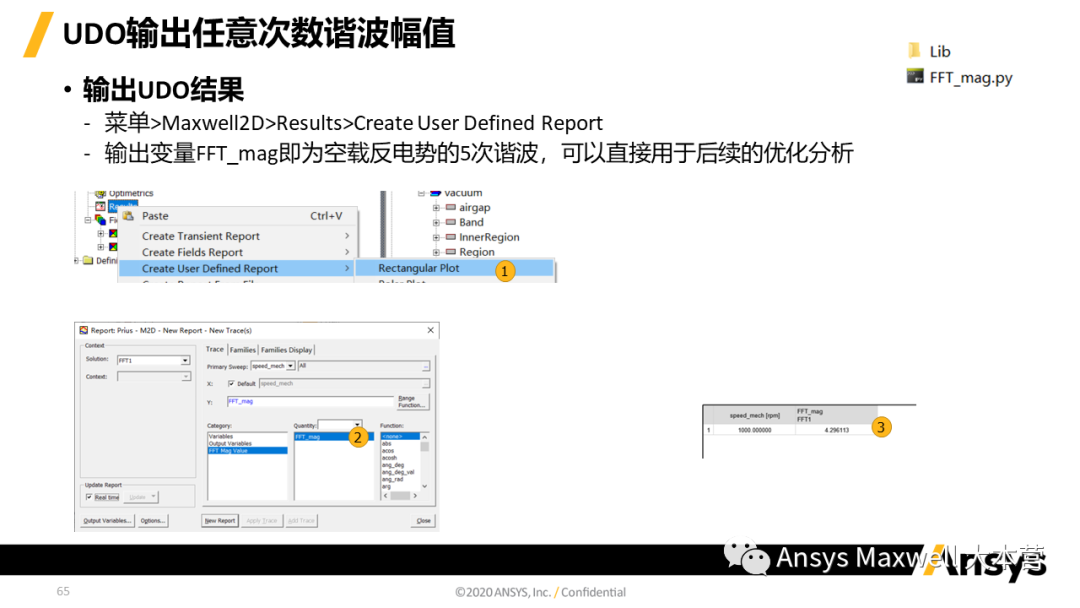
Task: Click the airgap object icon
Action: coord(450,207)
